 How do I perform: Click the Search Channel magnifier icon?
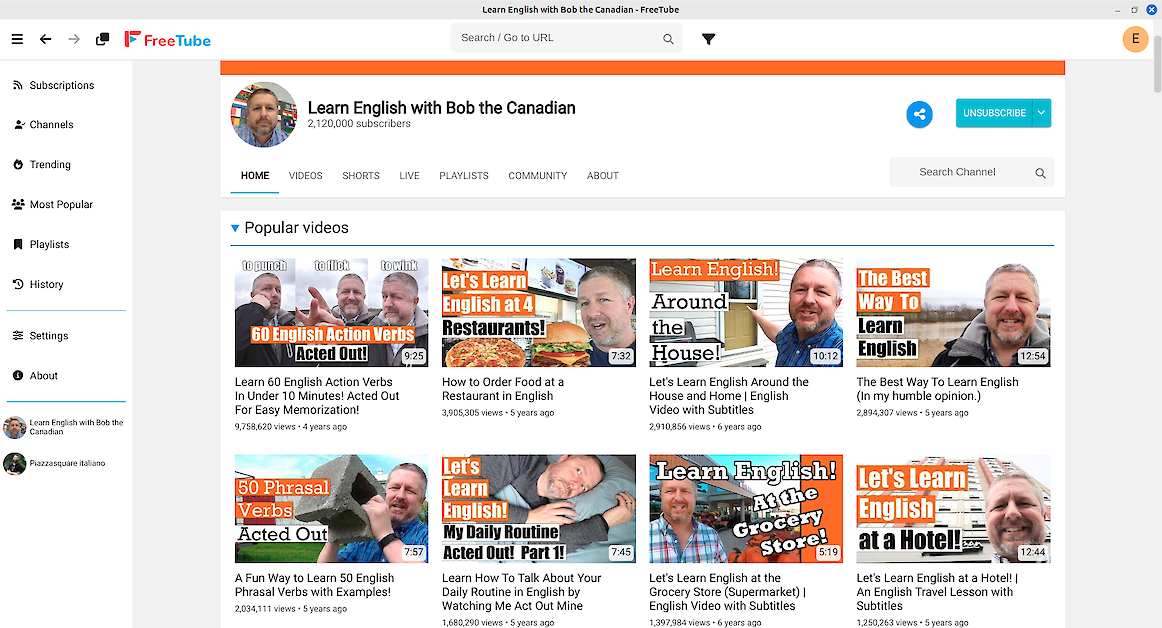coord(1040,173)
